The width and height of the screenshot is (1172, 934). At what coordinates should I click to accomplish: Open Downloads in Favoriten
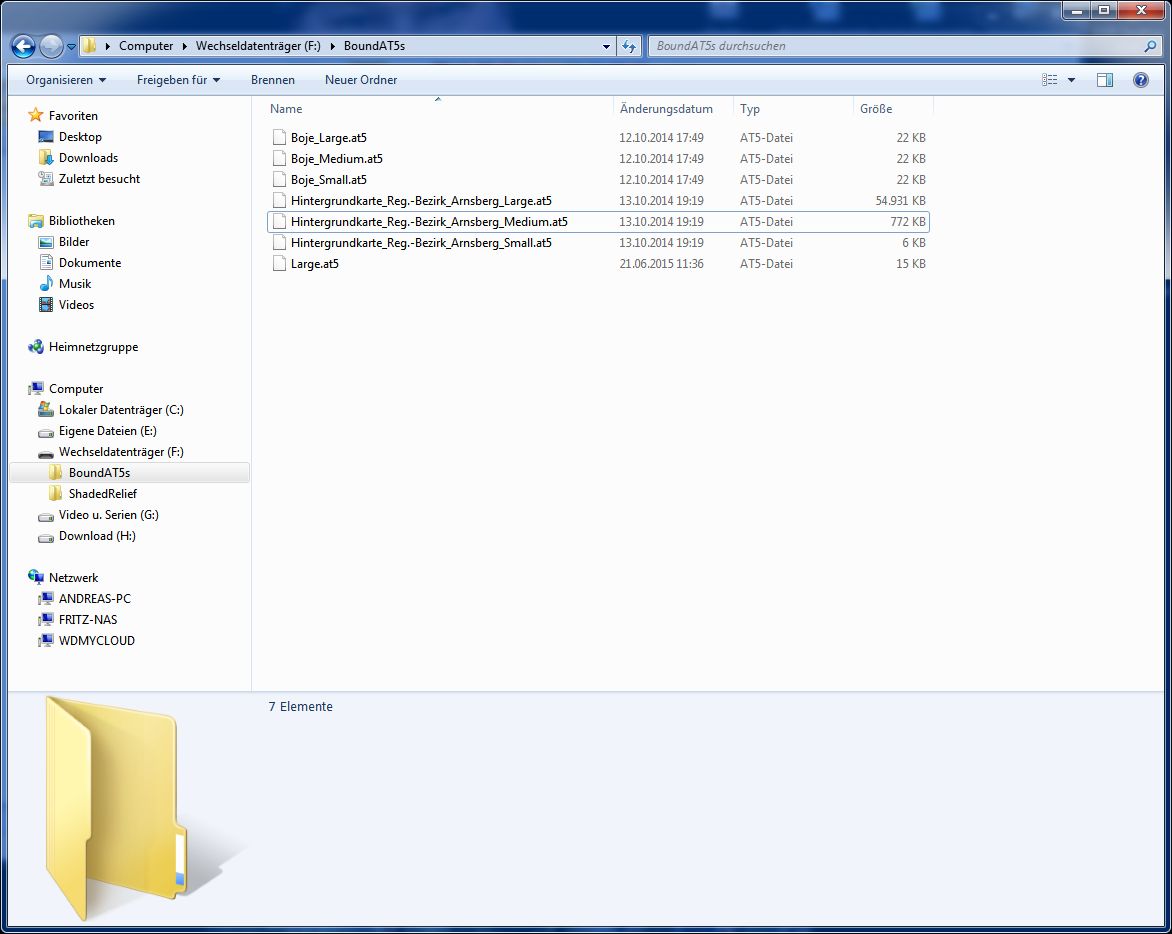pos(88,158)
